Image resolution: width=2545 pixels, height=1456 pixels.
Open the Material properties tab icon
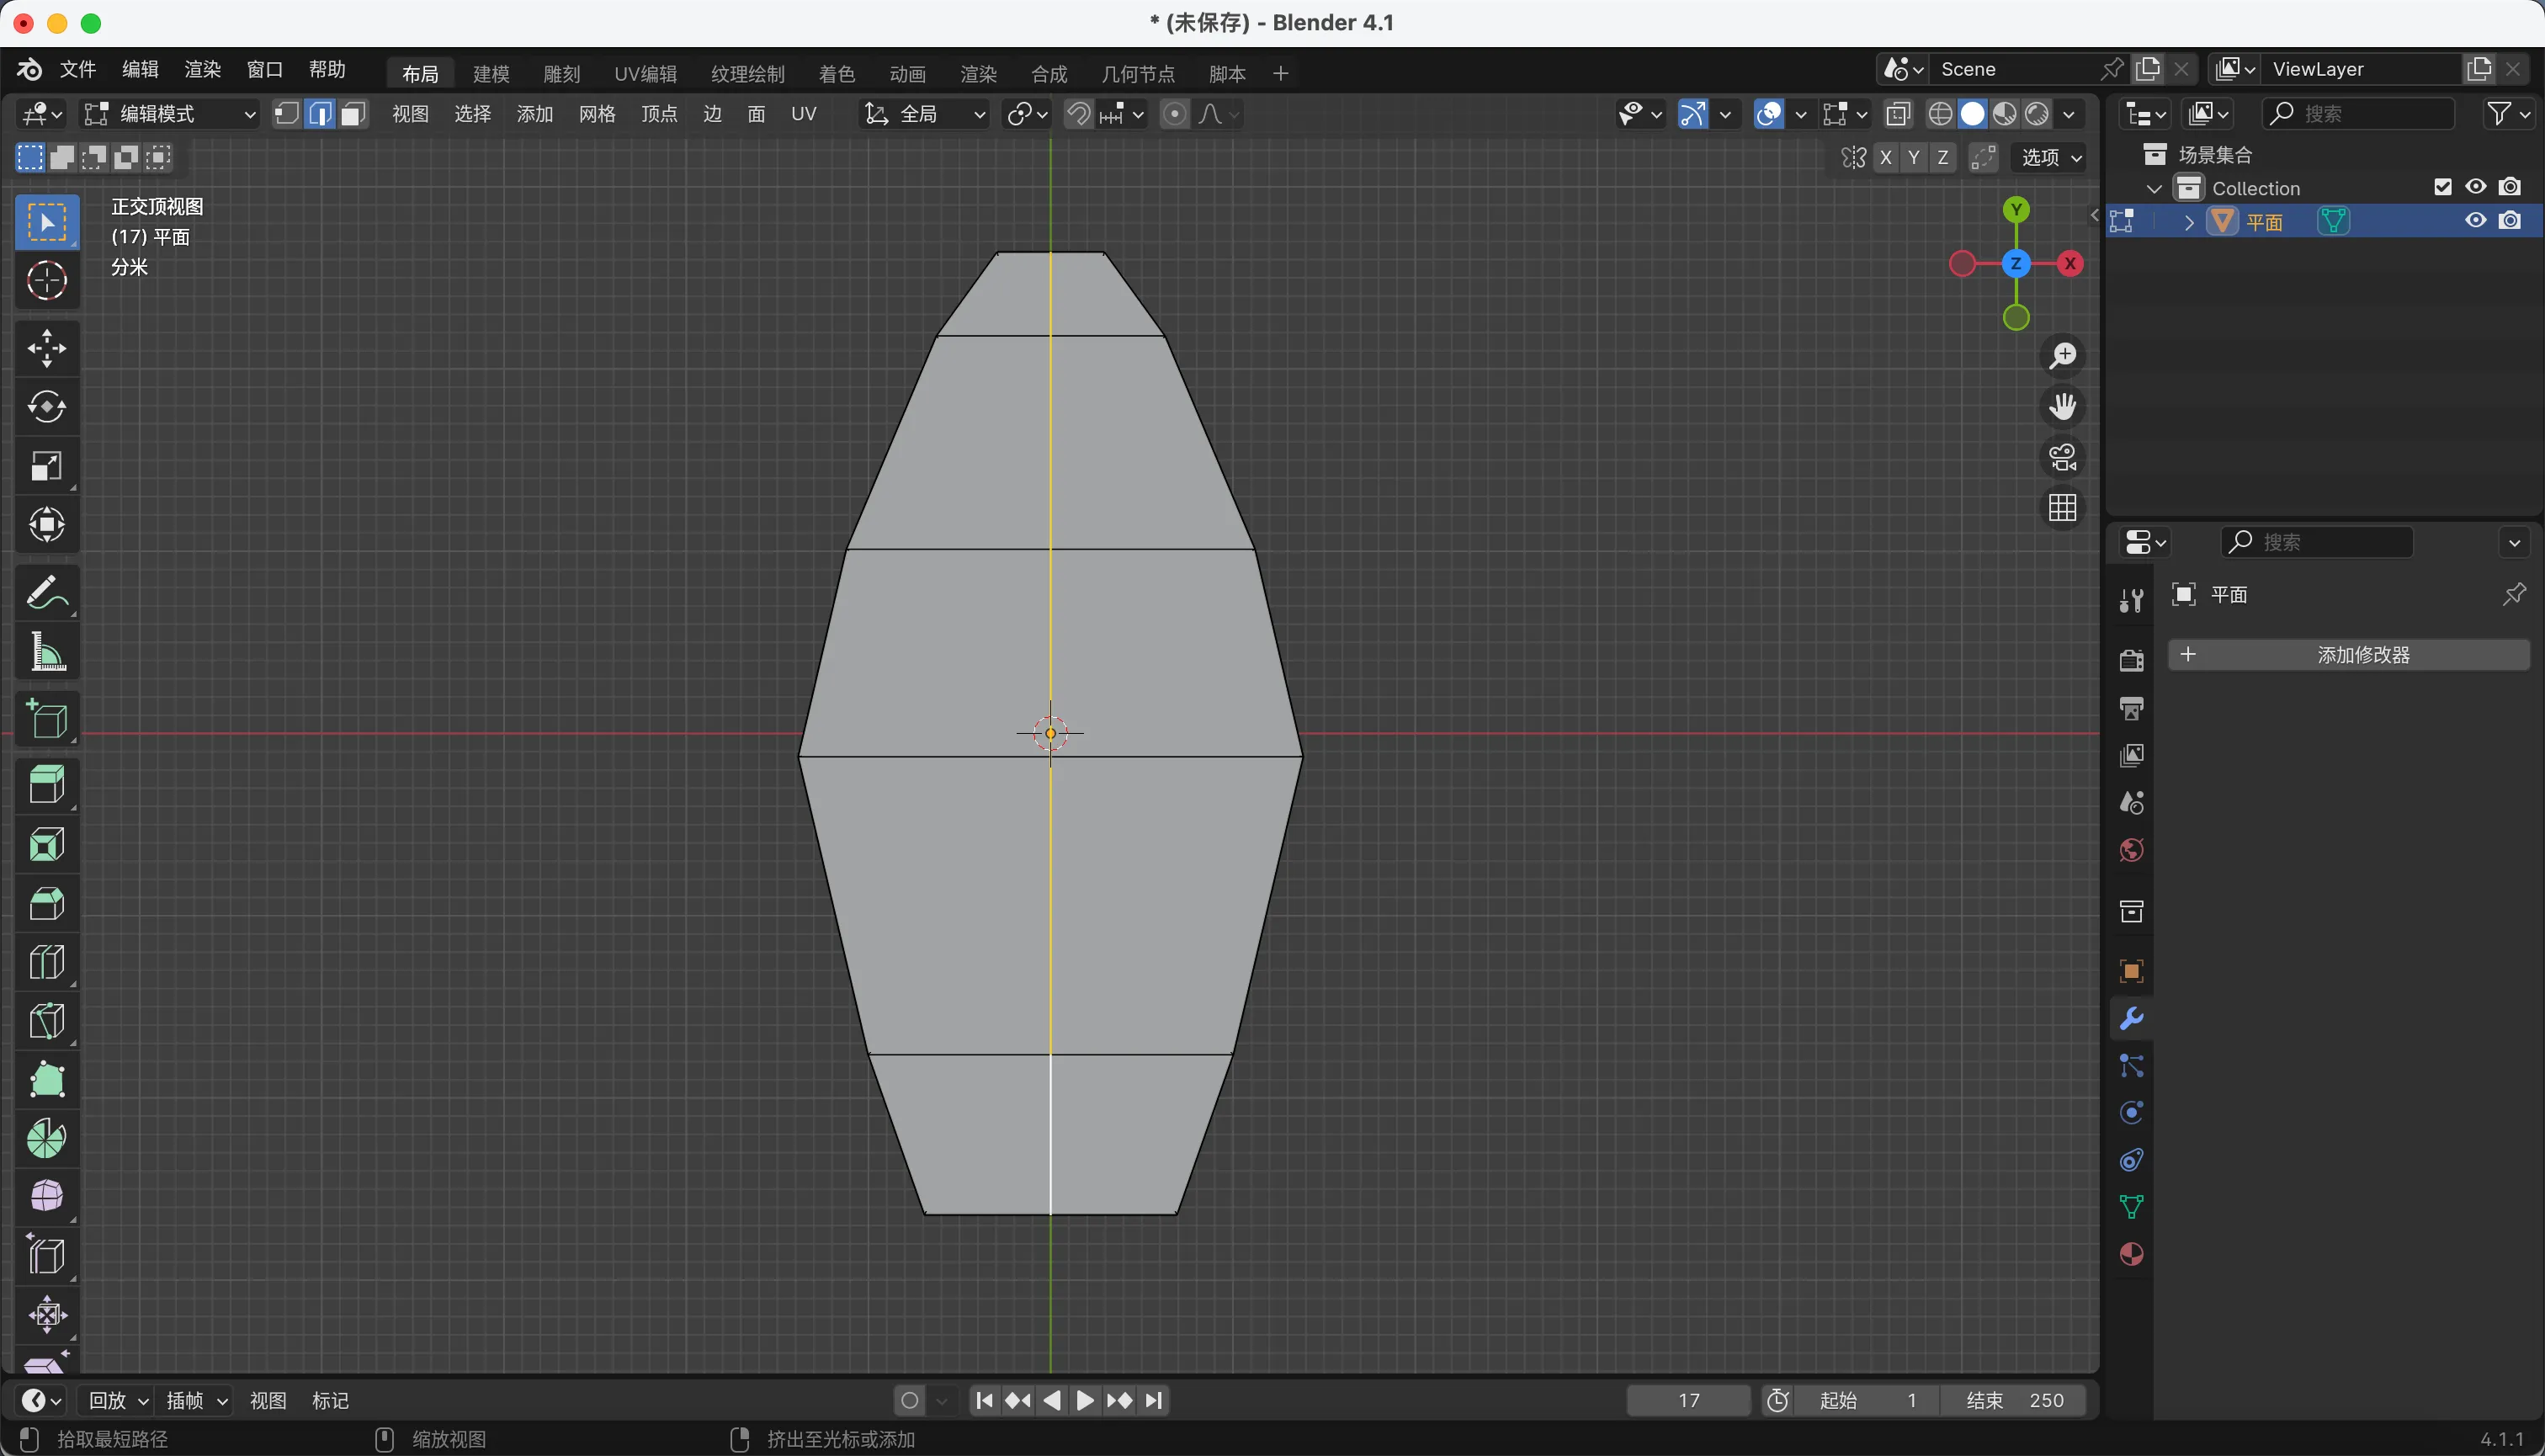tap(2131, 1254)
